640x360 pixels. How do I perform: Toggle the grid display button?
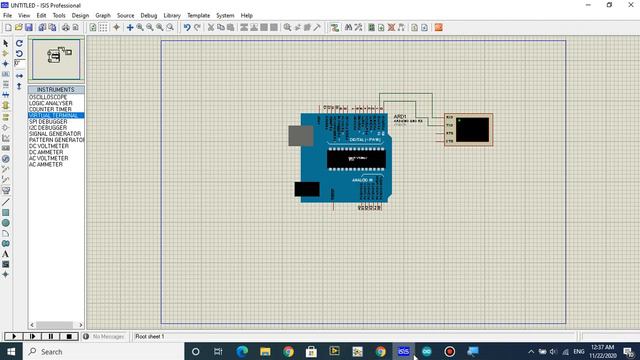click(x=103, y=27)
